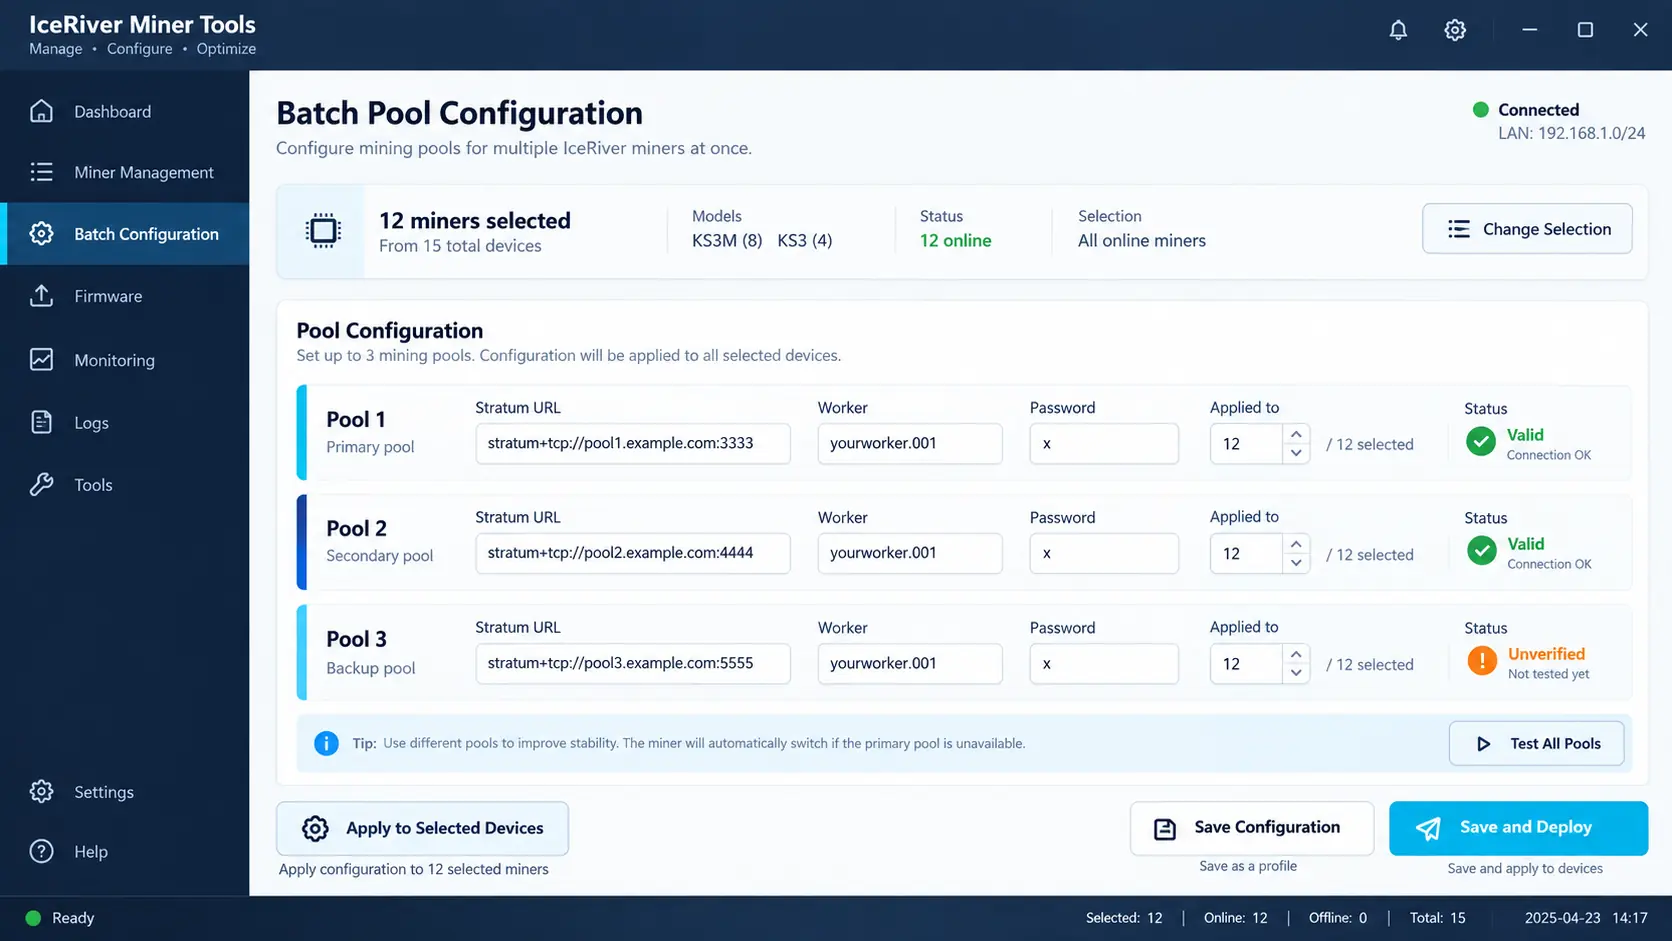Click the Pool 1 Valid checkmark icon
Image resolution: width=1672 pixels, height=941 pixels.
[1481, 441]
